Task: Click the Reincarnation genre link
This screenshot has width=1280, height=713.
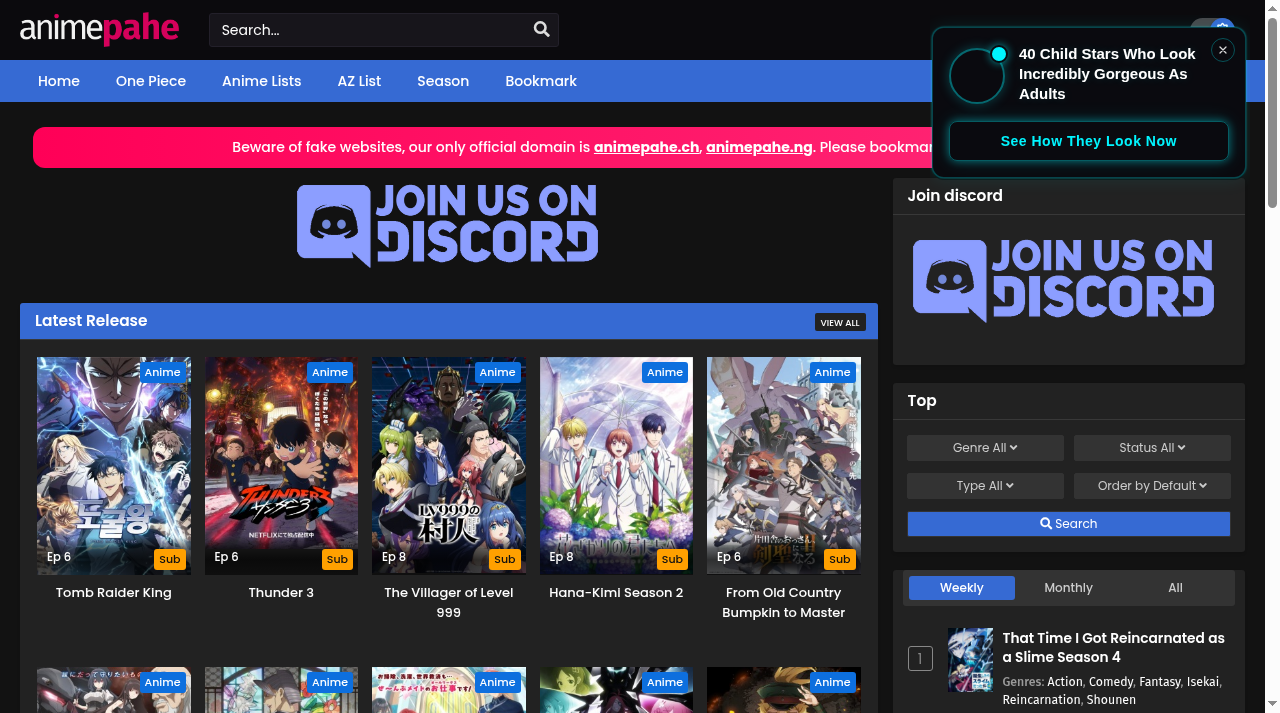Action: point(1042,700)
